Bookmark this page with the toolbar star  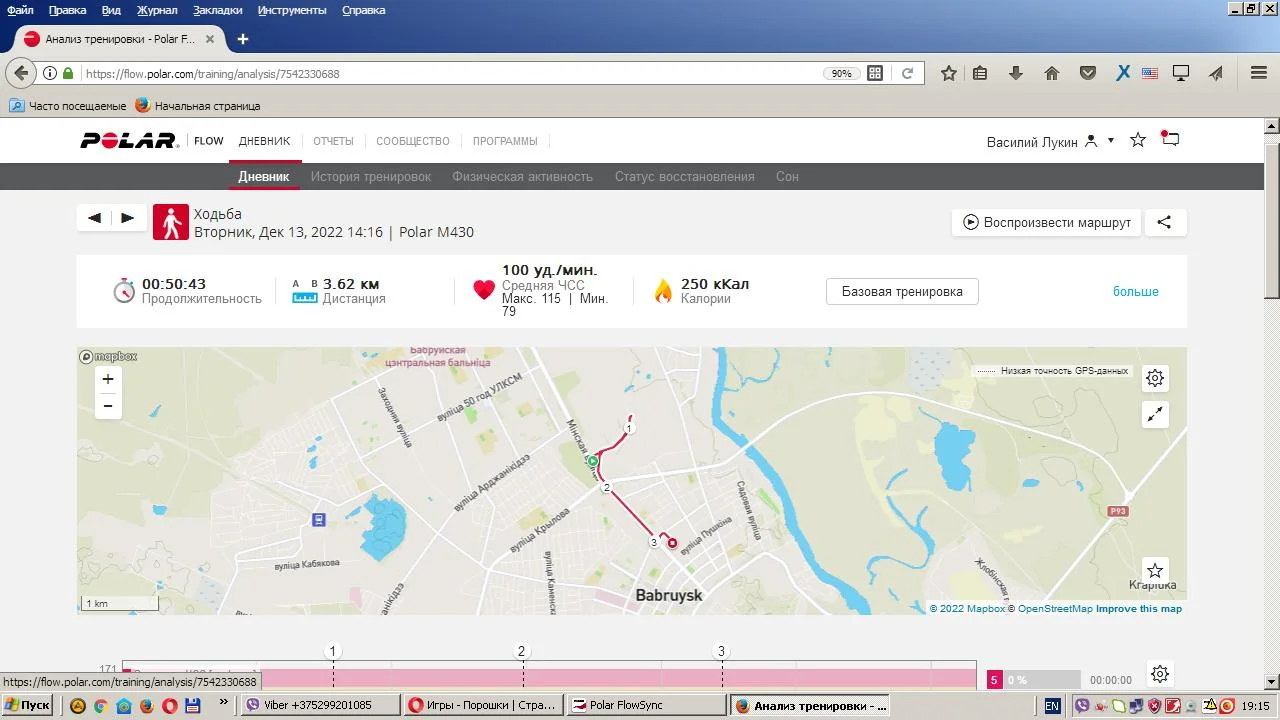coord(949,73)
